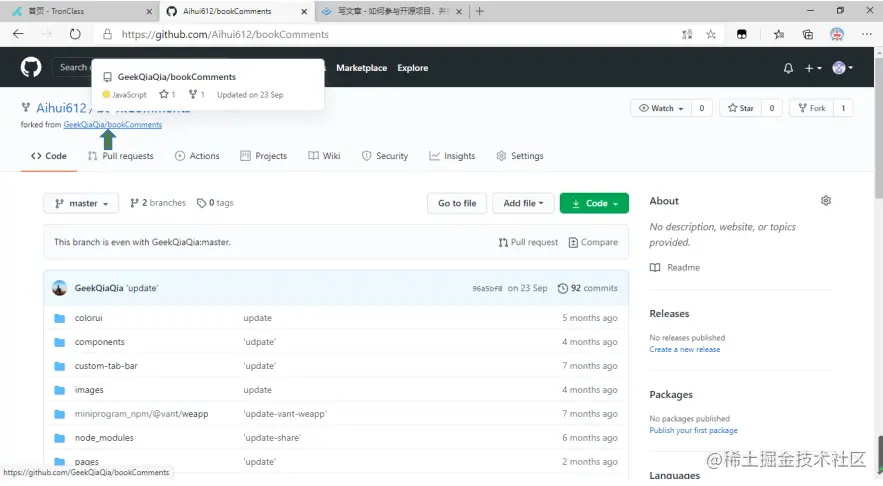883x486 pixels.
Task: Select the Code tab
Action: pos(49,156)
